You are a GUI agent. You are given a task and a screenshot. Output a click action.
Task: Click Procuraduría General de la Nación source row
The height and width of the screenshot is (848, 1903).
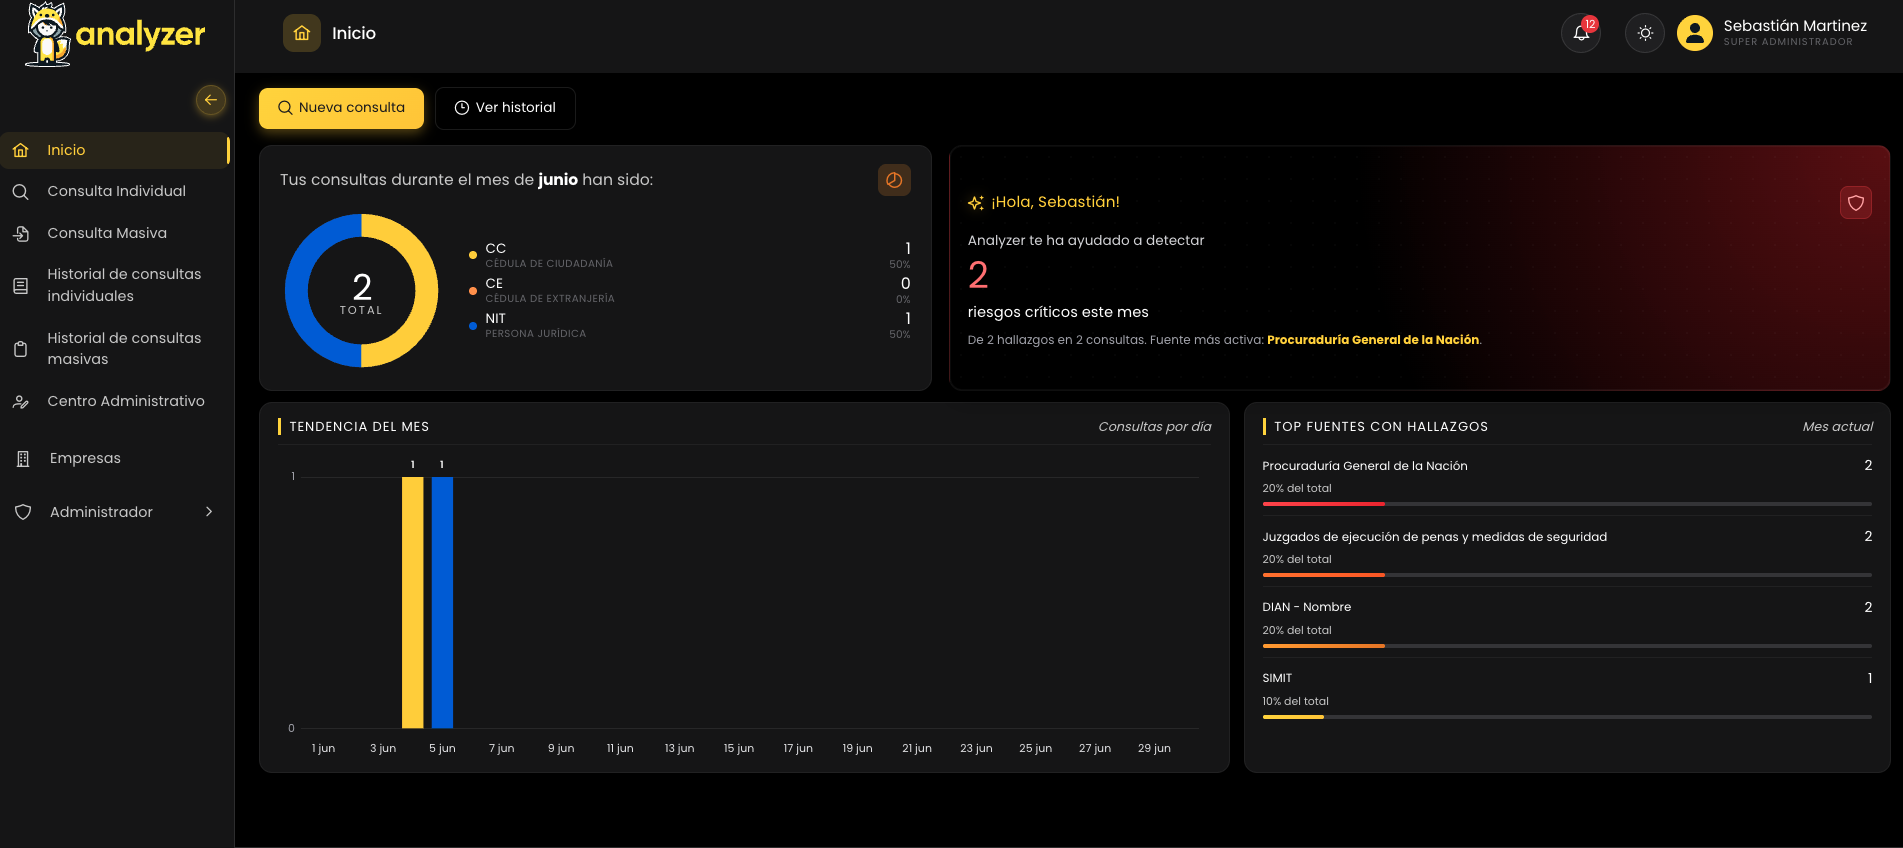click(1567, 481)
